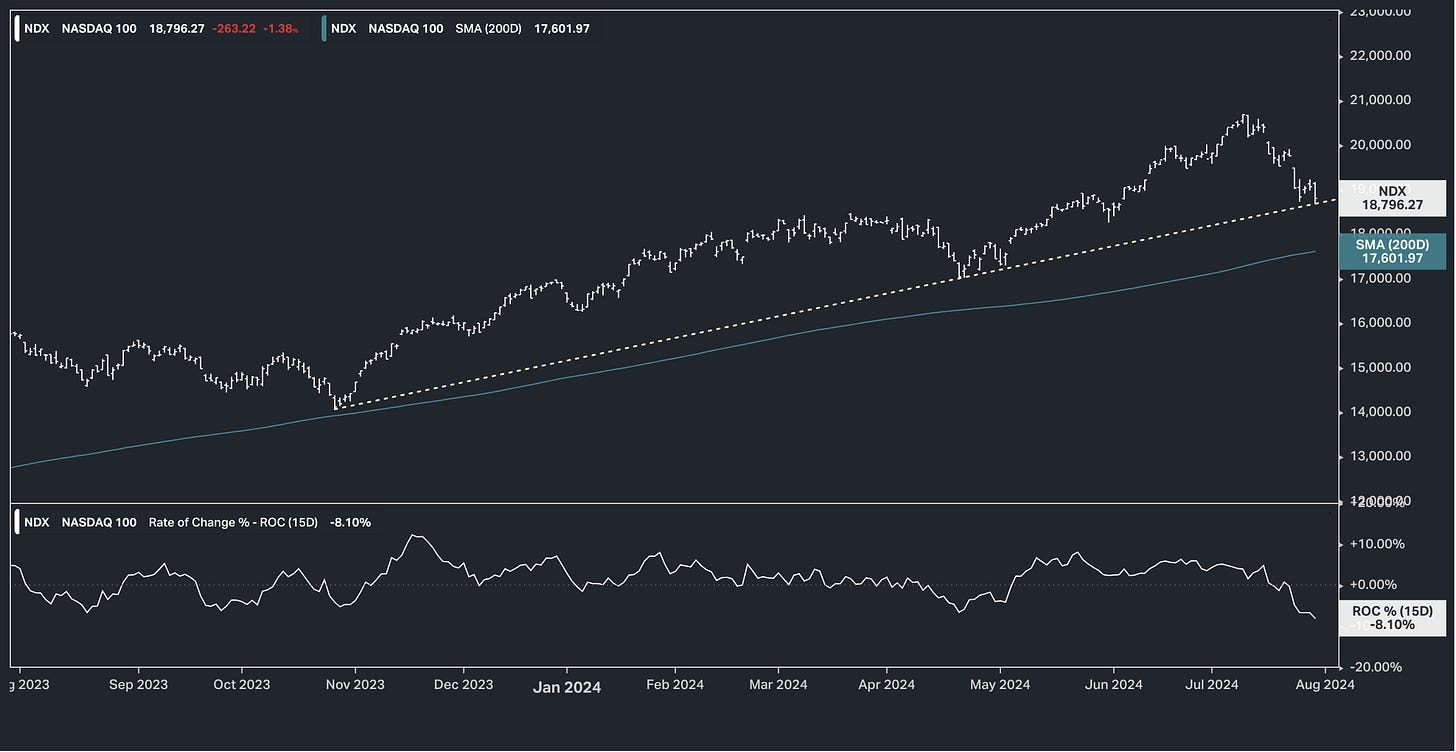Viewport: 1456px width, 752px height.
Task: Select the ROC % (15D) value tag on the axis
Action: 1391,618
